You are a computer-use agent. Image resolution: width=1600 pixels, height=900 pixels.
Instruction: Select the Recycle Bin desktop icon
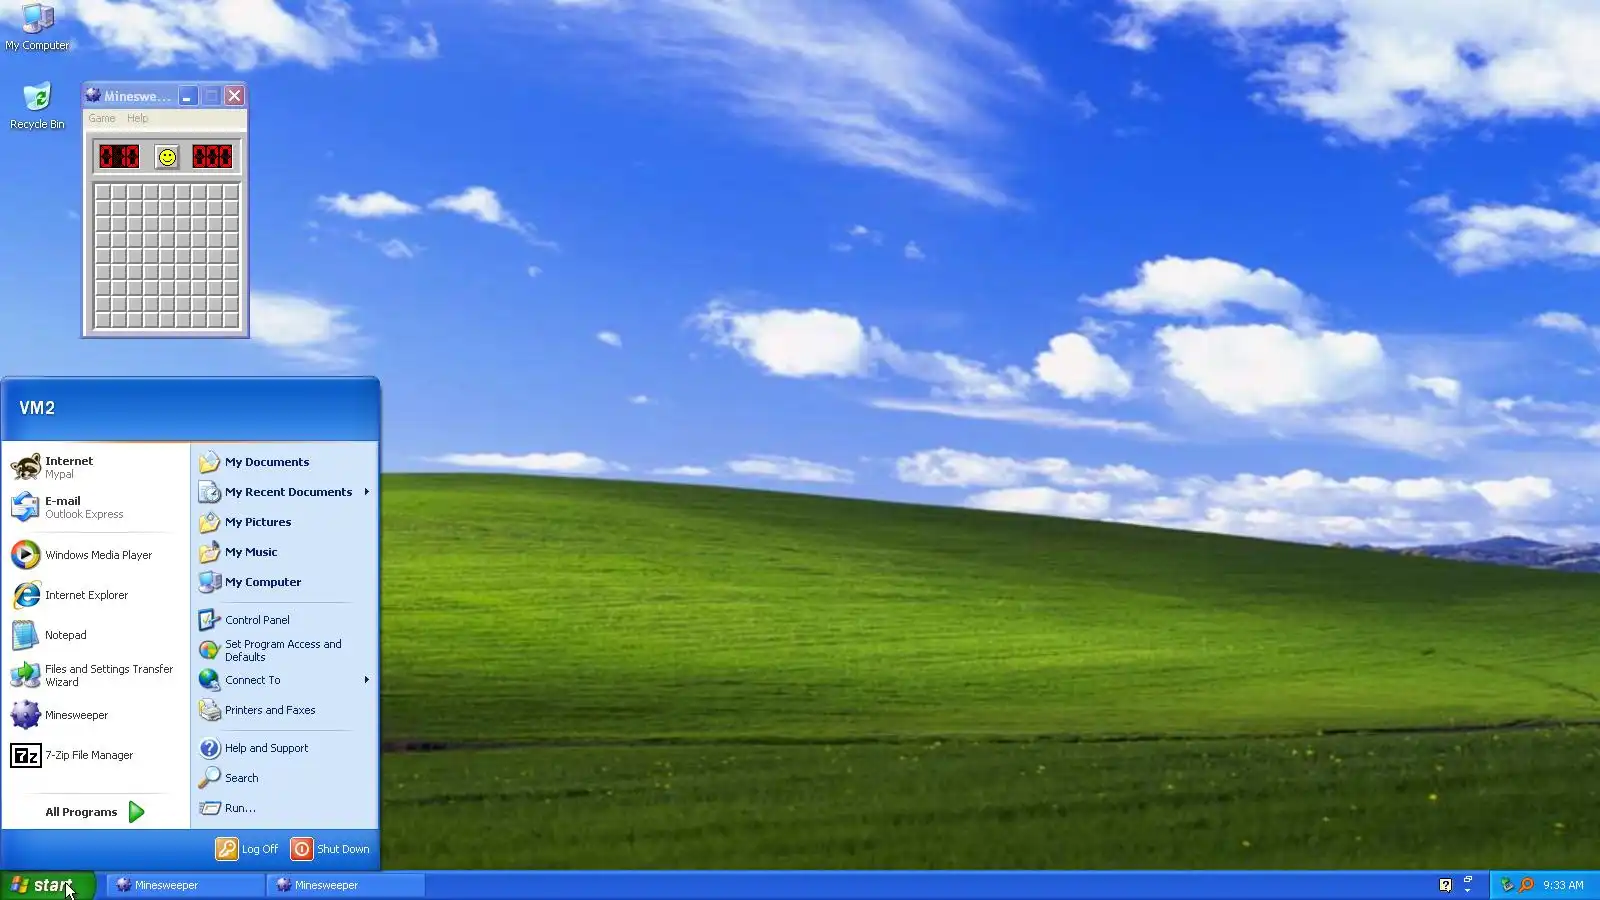[x=37, y=106]
